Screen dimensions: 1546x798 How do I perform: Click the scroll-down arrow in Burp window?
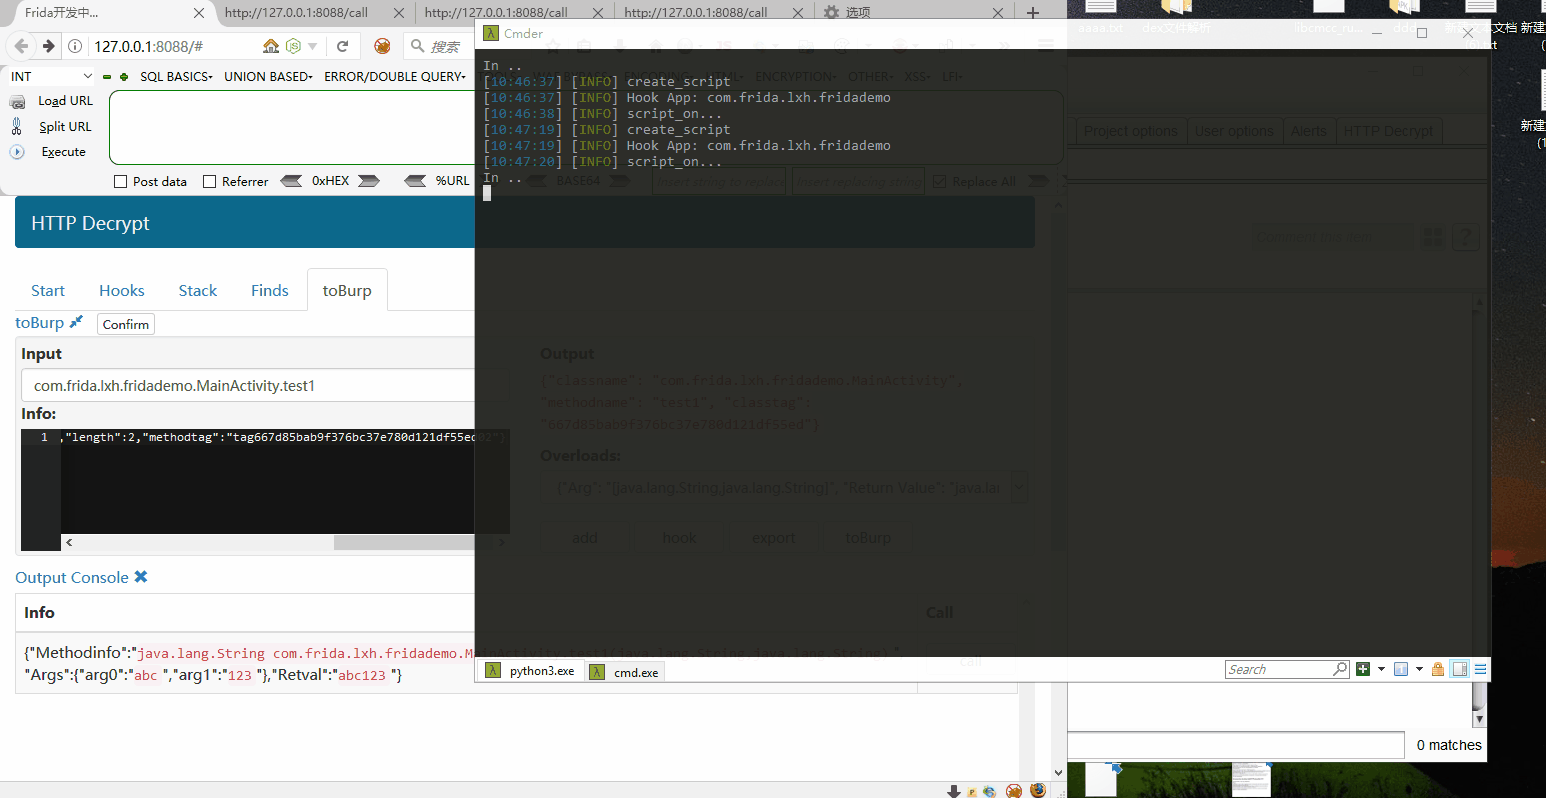(1479, 719)
